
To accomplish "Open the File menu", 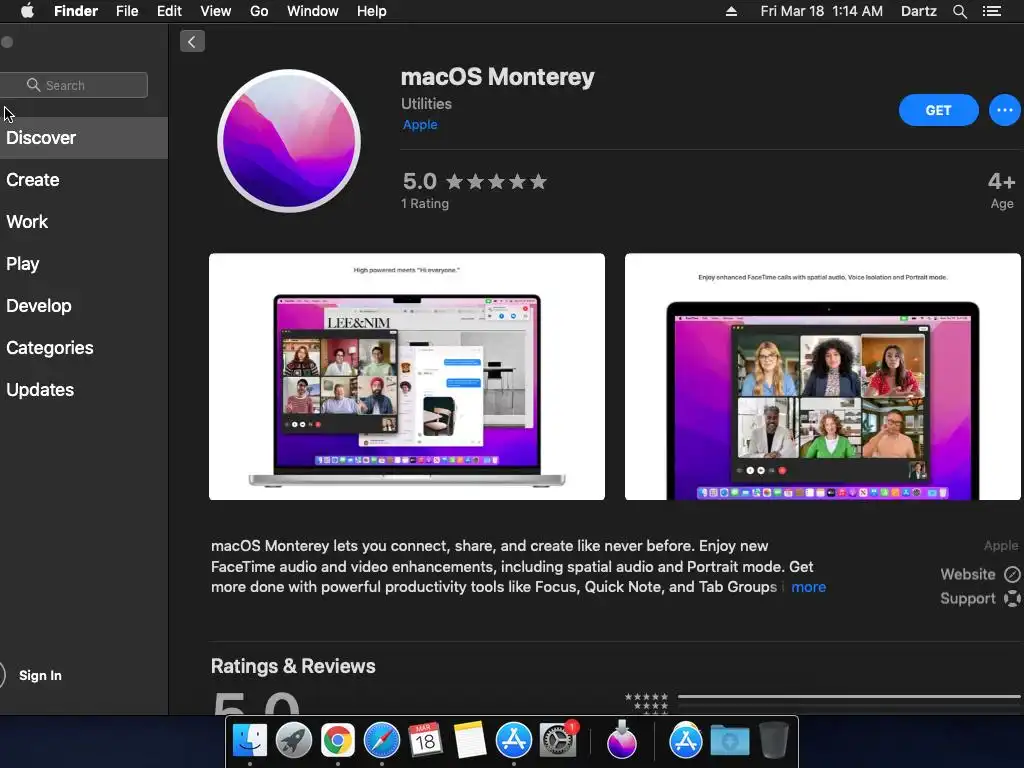I will pos(127,11).
